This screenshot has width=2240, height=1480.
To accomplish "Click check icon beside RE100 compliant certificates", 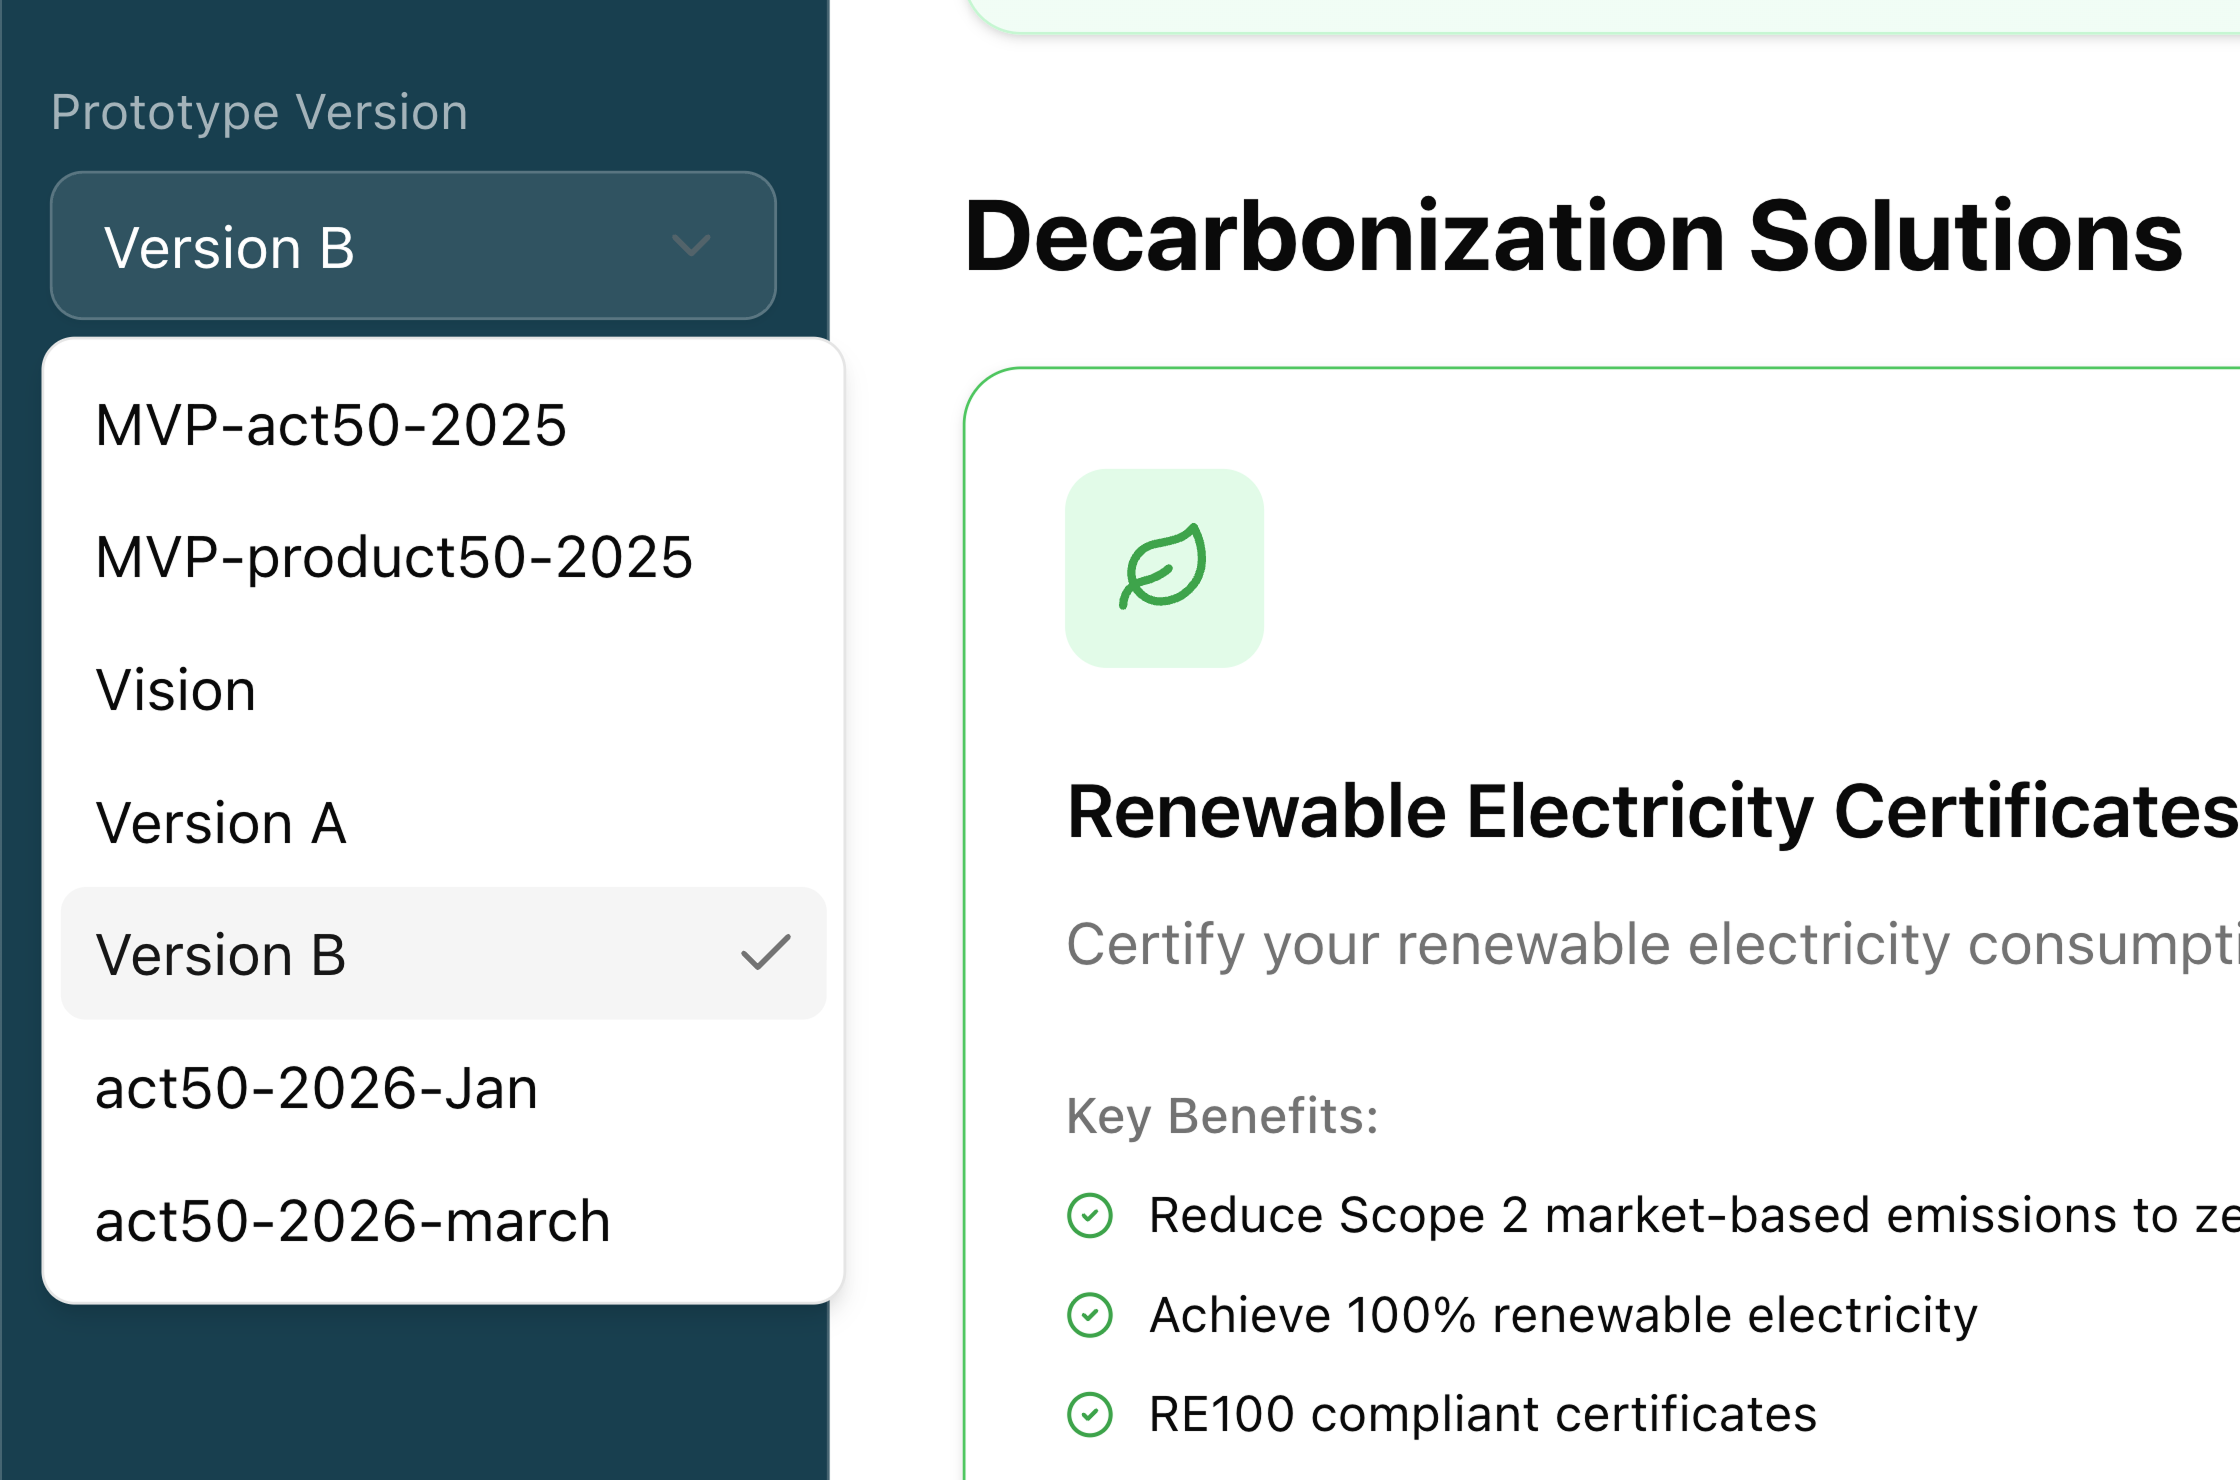I will [1090, 1414].
